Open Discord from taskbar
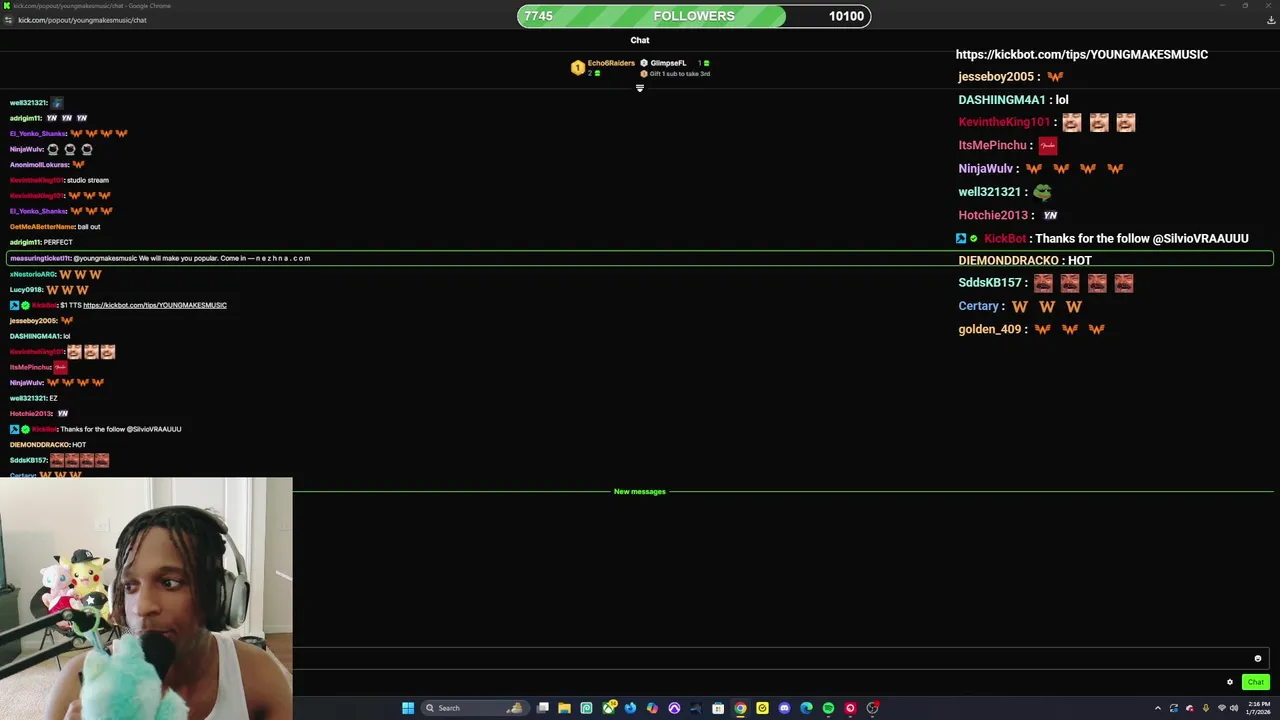The image size is (1280, 720). point(784,708)
